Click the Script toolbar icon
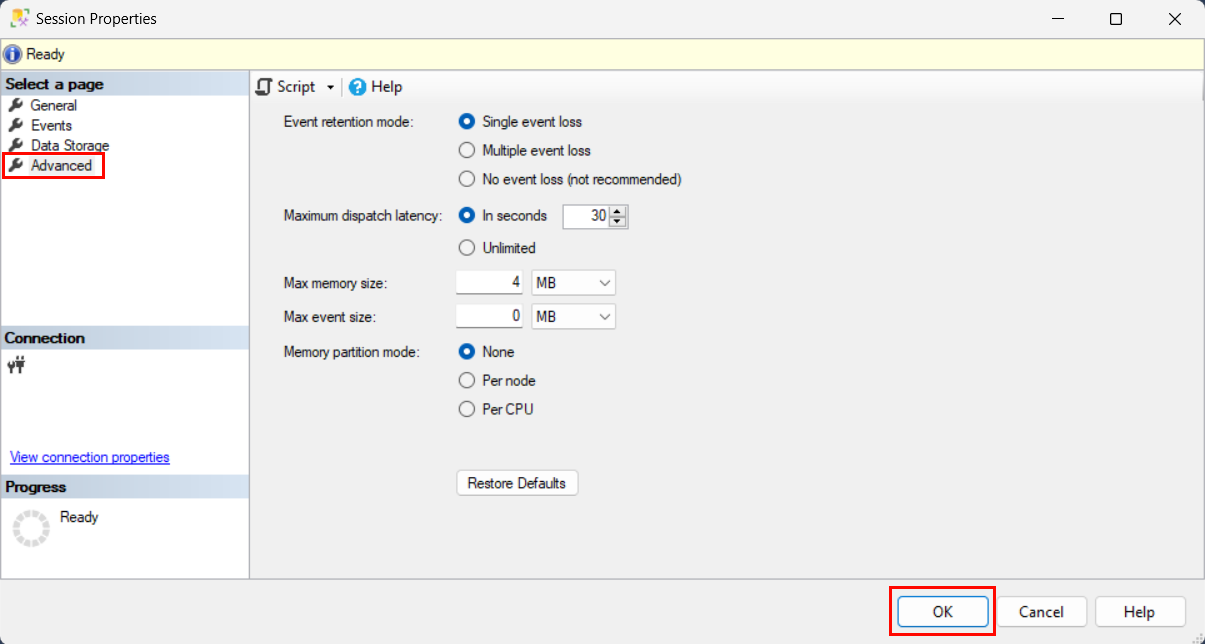Viewport: 1205px width, 644px height. tap(264, 87)
